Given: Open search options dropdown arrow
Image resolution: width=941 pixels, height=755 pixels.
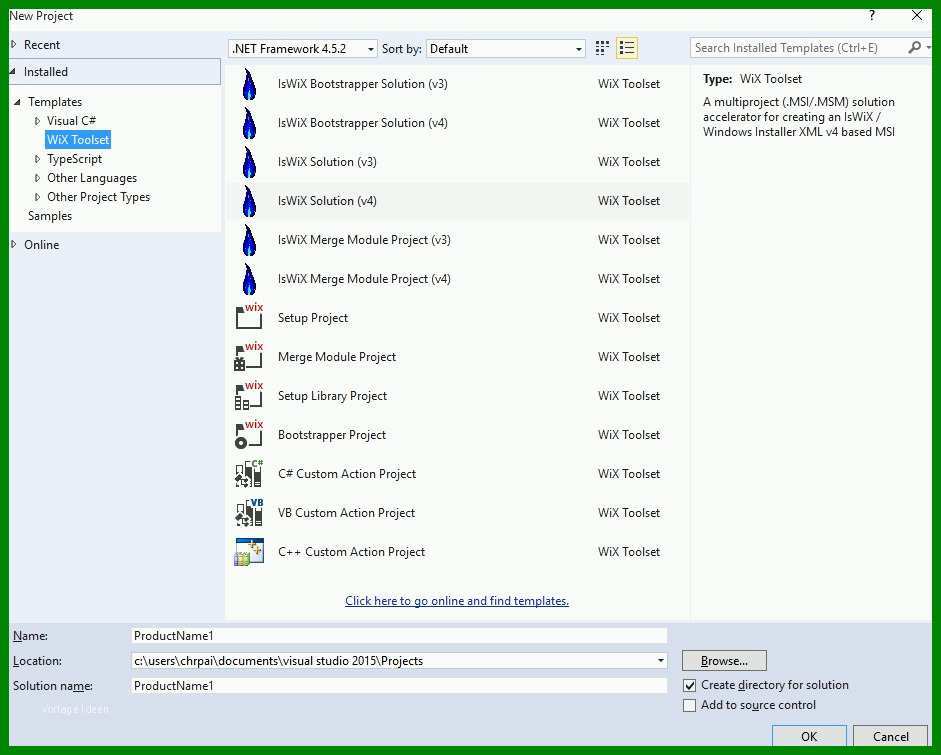Looking at the screenshot, I should (928, 47).
